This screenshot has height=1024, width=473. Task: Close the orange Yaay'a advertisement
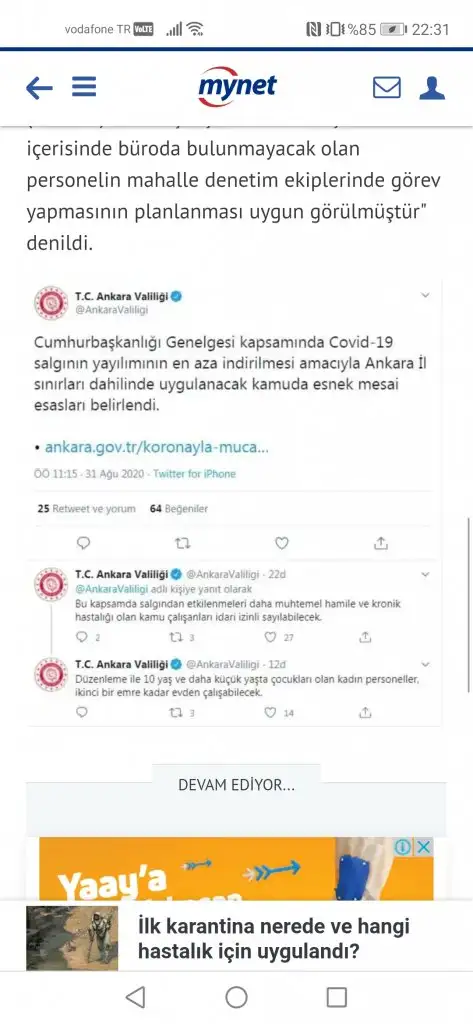(x=424, y=848)
